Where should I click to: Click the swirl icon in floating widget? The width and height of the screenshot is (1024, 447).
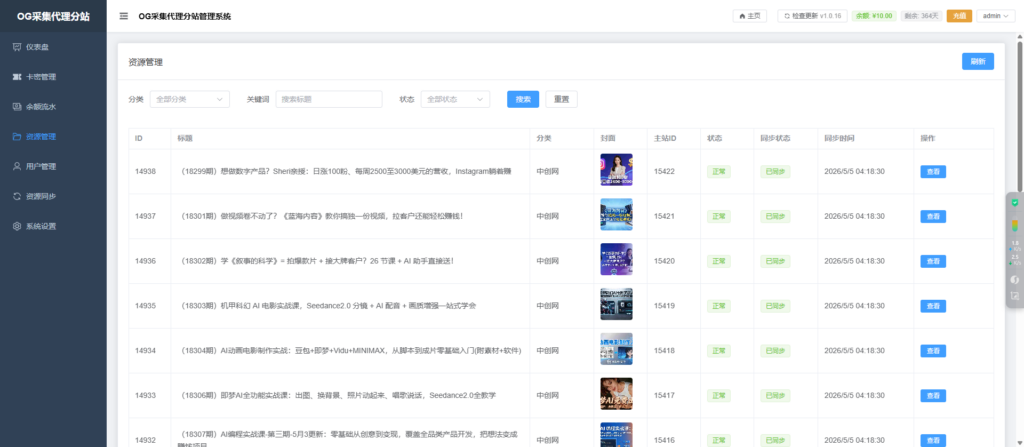[x=1014, y=280]
